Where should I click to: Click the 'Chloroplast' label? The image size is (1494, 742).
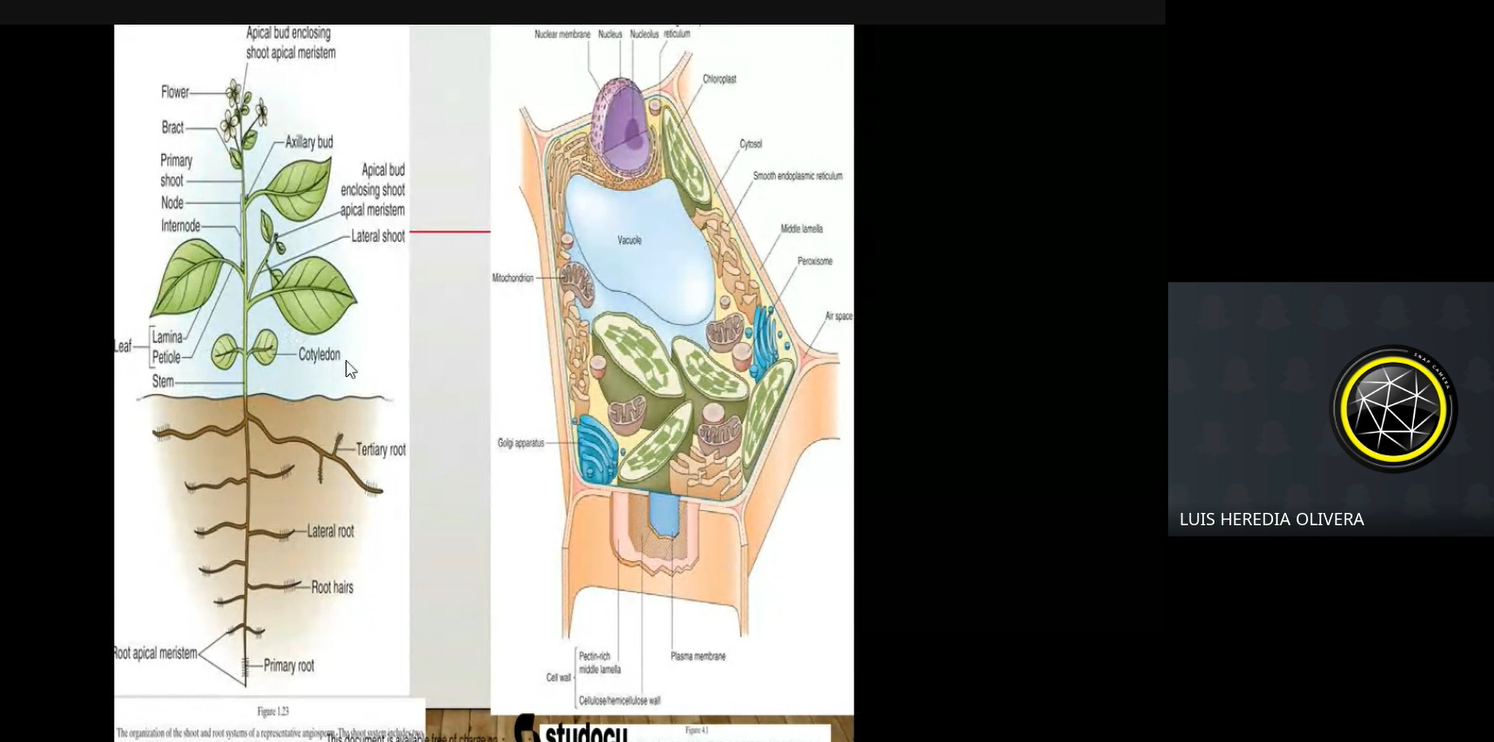tap(719, 79)
